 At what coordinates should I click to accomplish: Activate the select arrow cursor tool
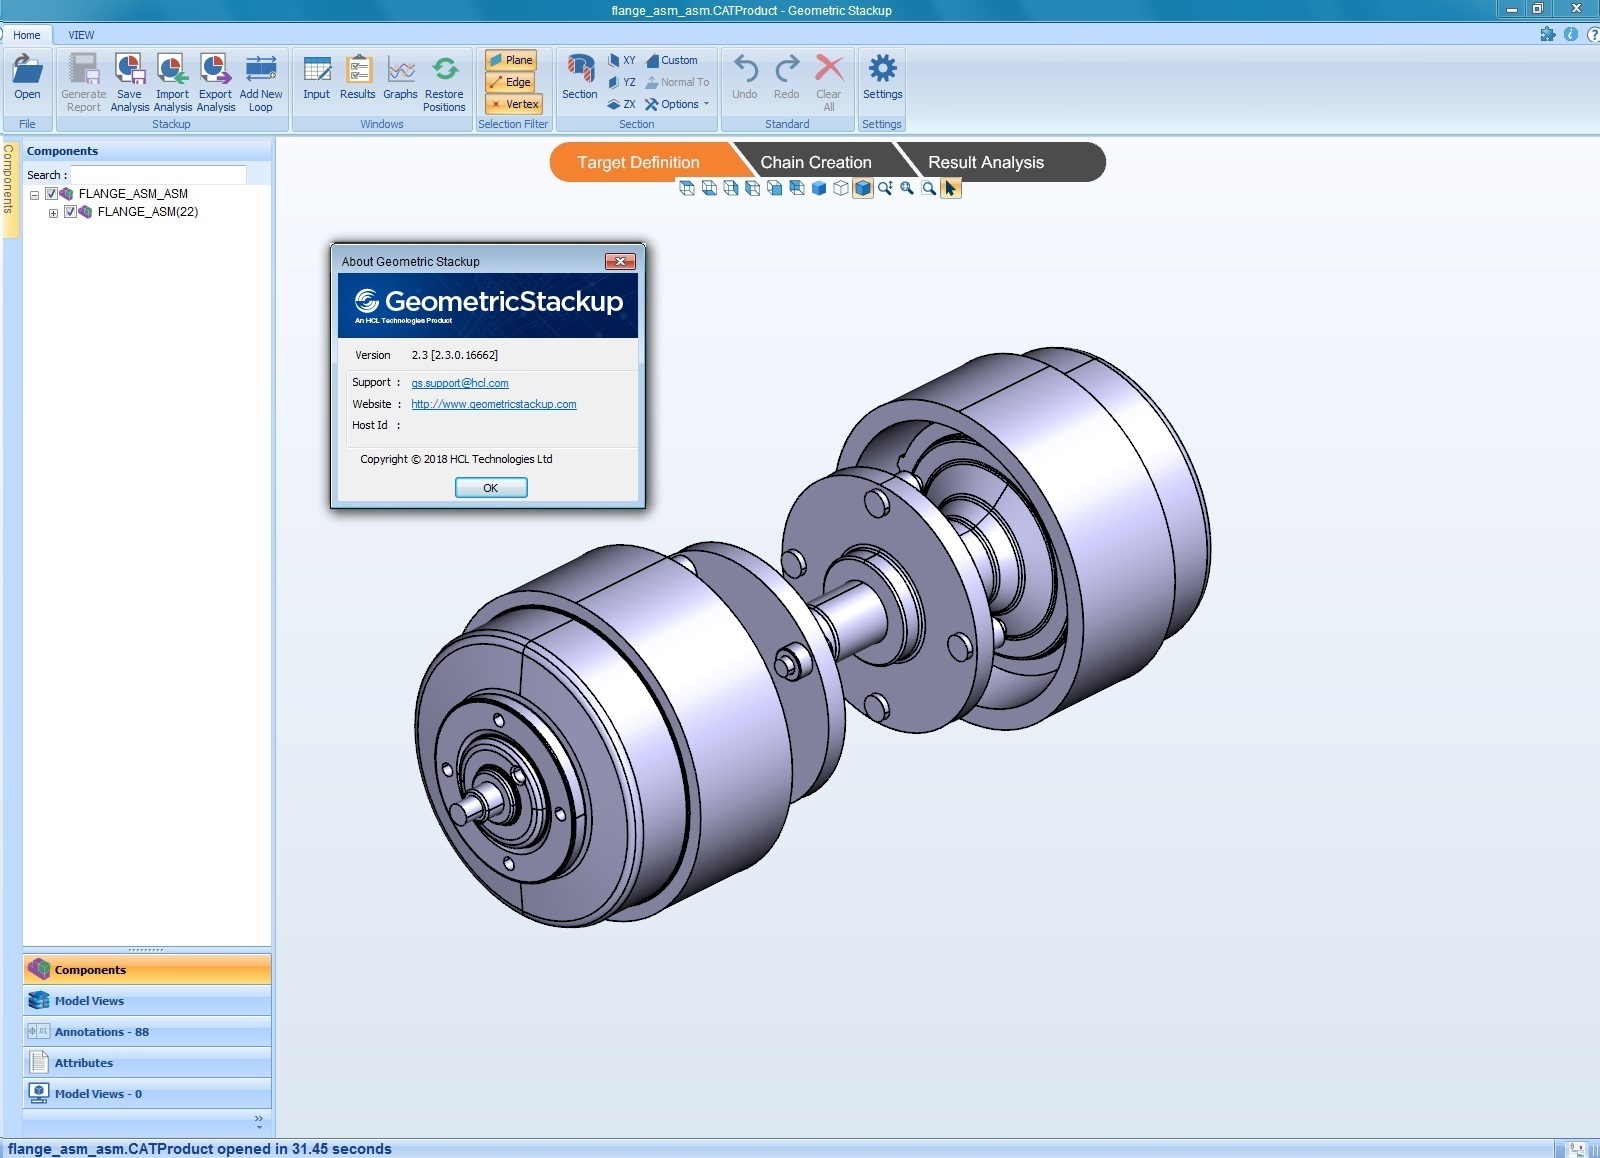tap(951, 188)
